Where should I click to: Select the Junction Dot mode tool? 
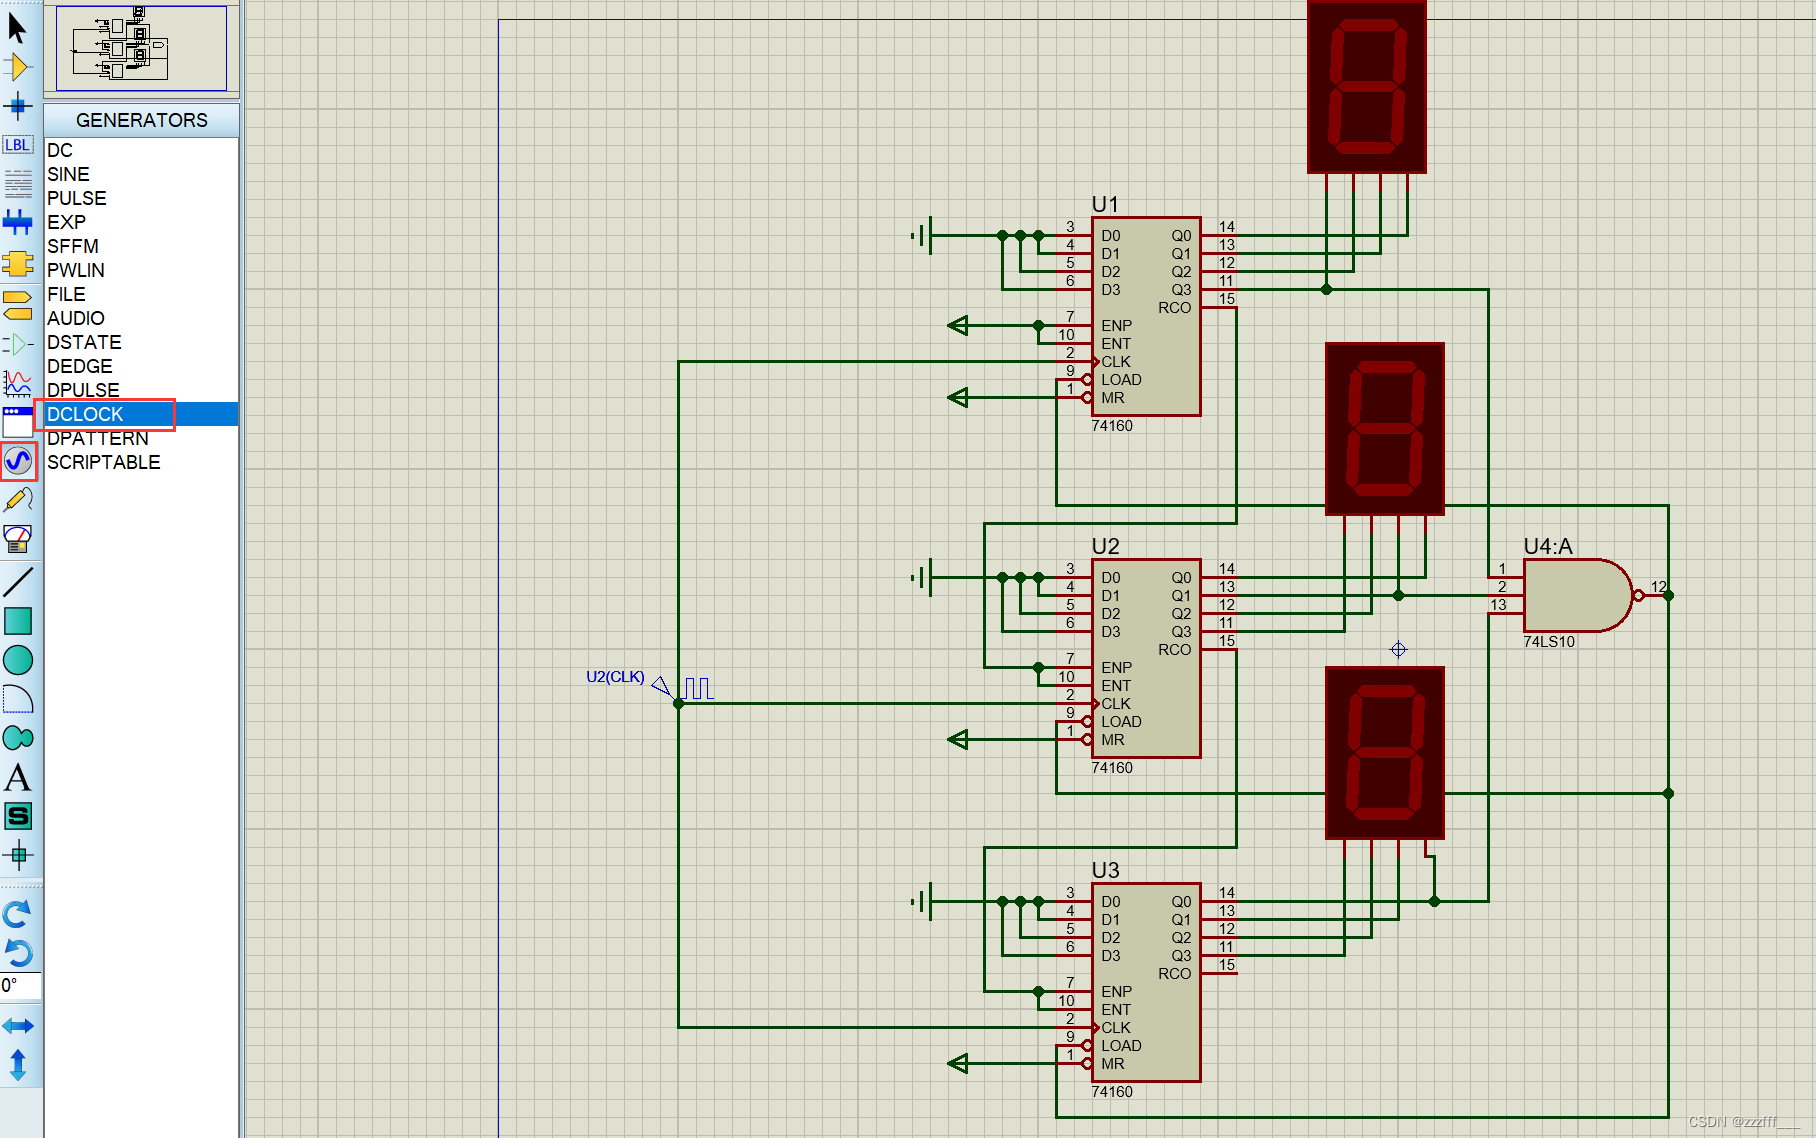[x=18, y=106]
